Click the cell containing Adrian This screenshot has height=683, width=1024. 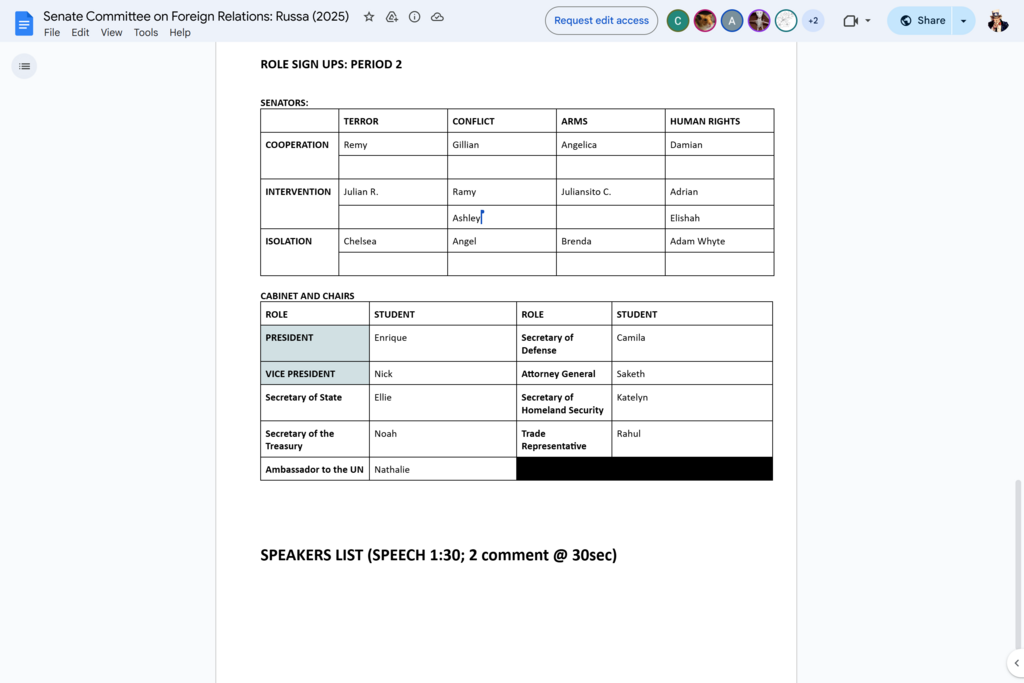pyautogui.click(x=720, y=192)
